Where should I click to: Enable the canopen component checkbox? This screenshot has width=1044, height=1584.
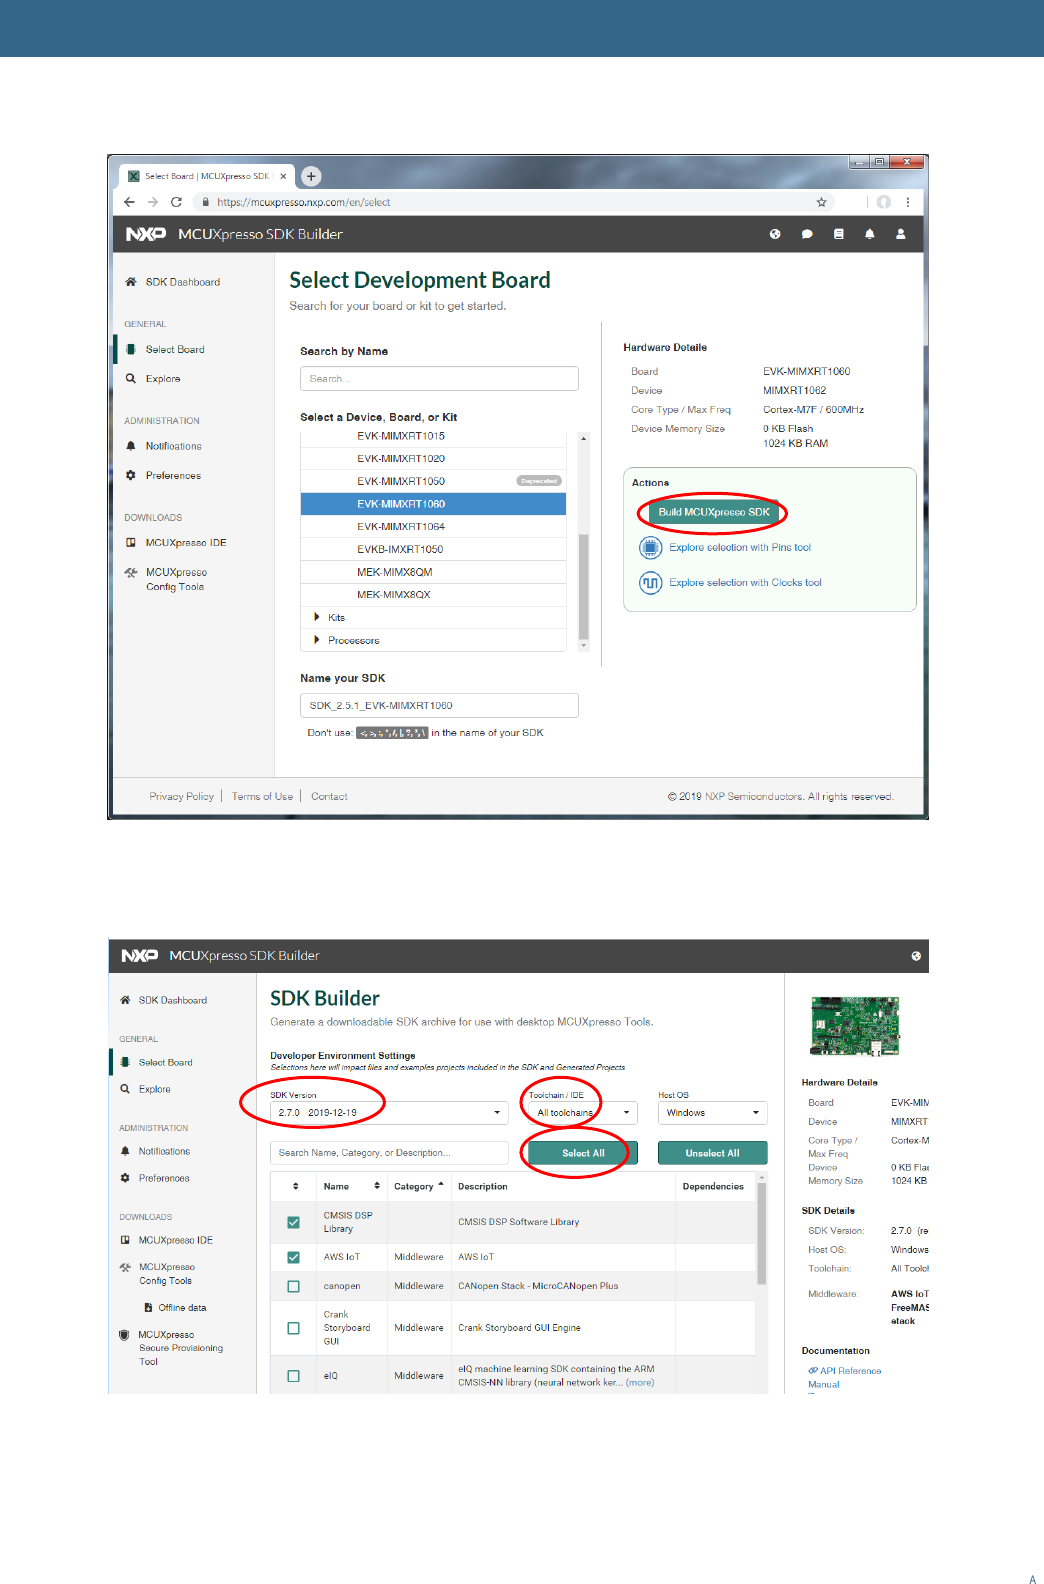(293, 1286)
